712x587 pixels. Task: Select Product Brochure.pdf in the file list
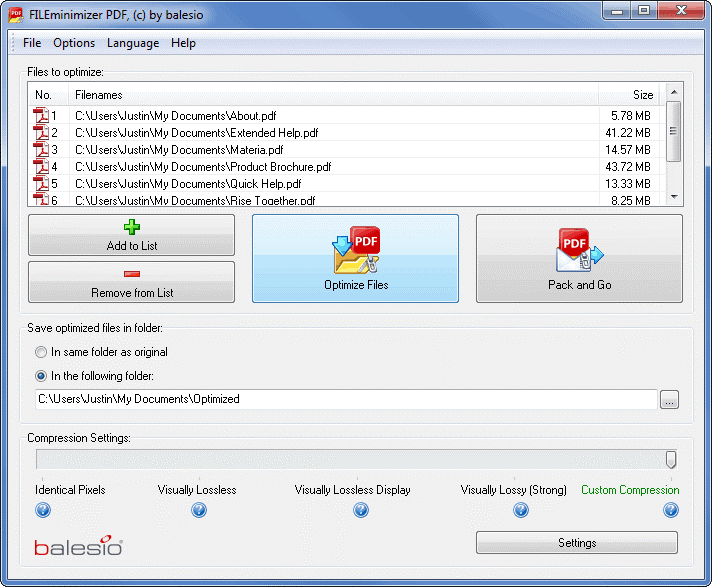tap(203, 167)
